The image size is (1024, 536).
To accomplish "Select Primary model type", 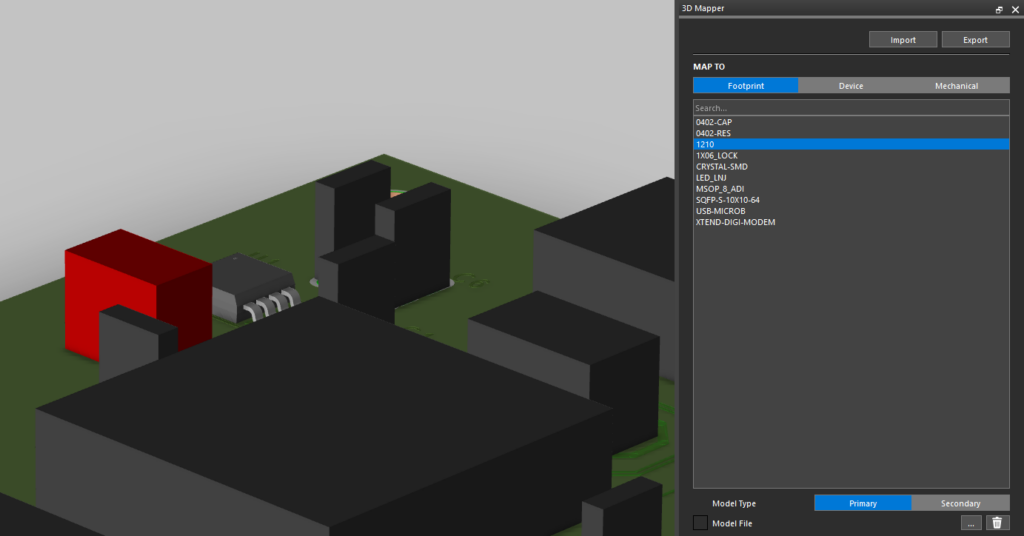I will tap(863, 503).
